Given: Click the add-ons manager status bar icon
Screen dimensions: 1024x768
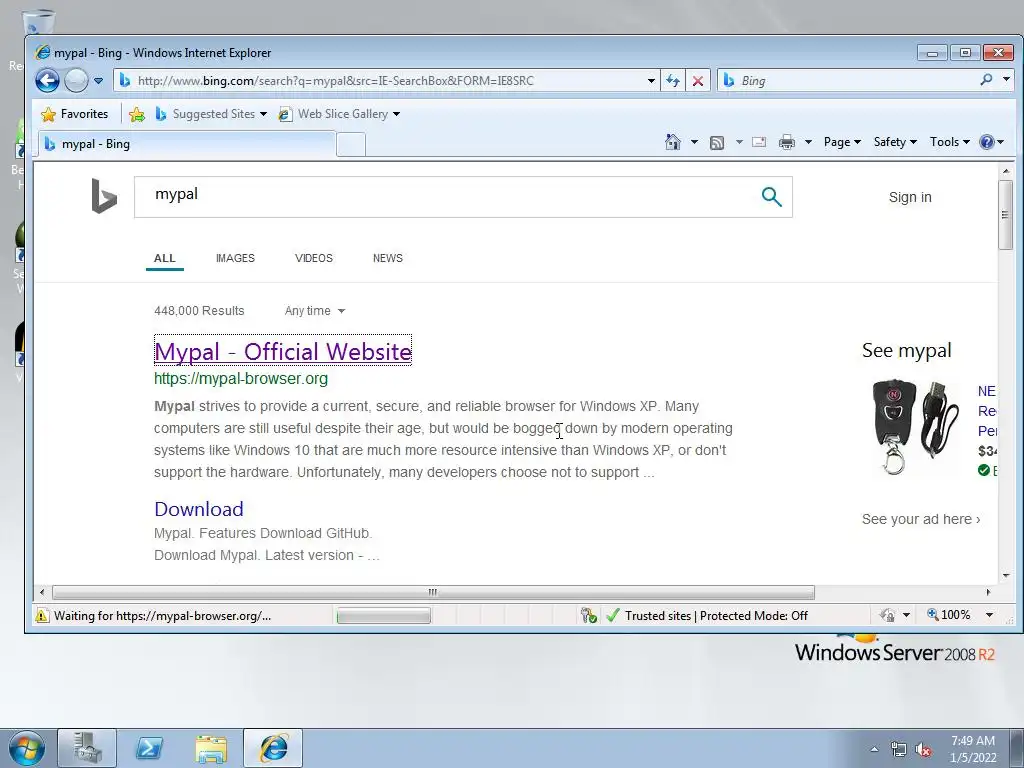Looking at the screenshot, I should [588, 615].
